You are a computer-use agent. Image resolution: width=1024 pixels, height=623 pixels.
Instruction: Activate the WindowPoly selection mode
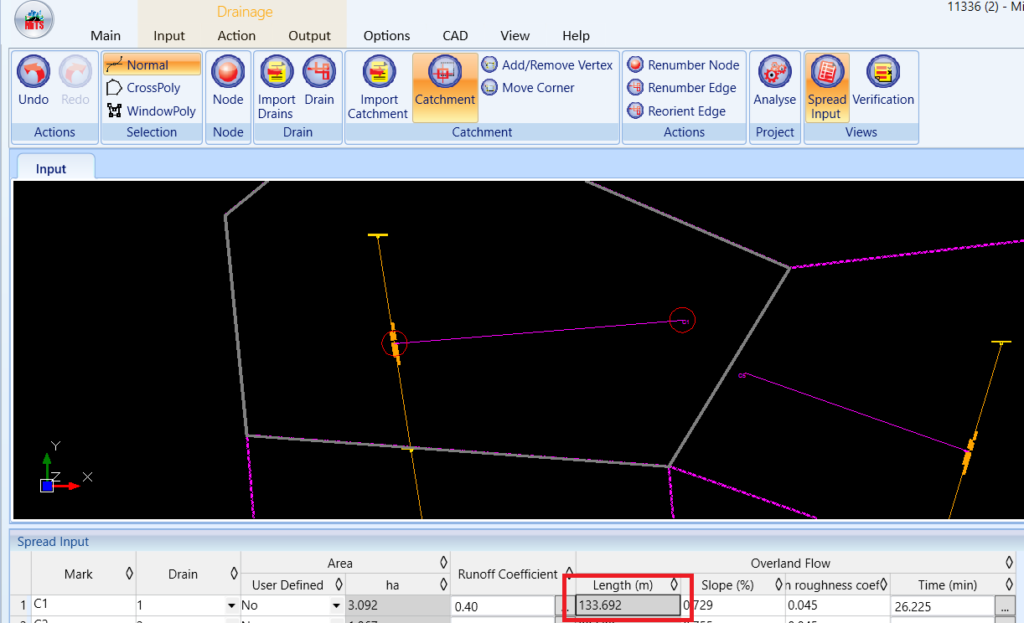152,110
